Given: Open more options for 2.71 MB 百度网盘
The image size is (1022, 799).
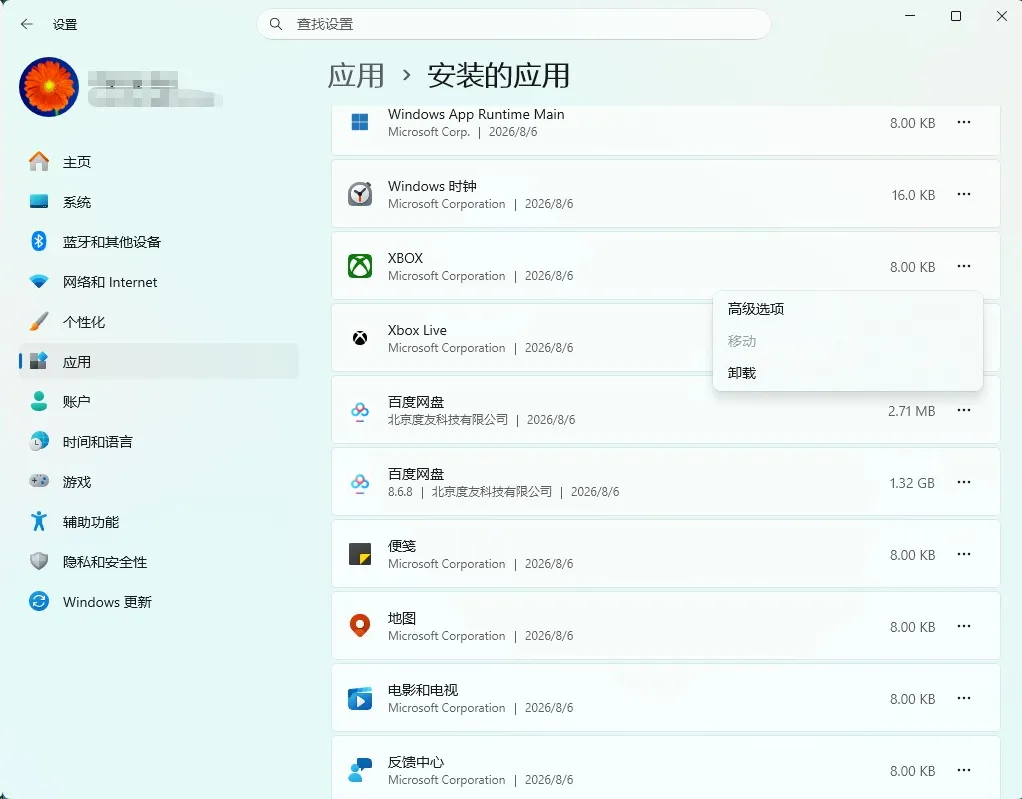Looking at the screenshot, I should pos(964,410).
